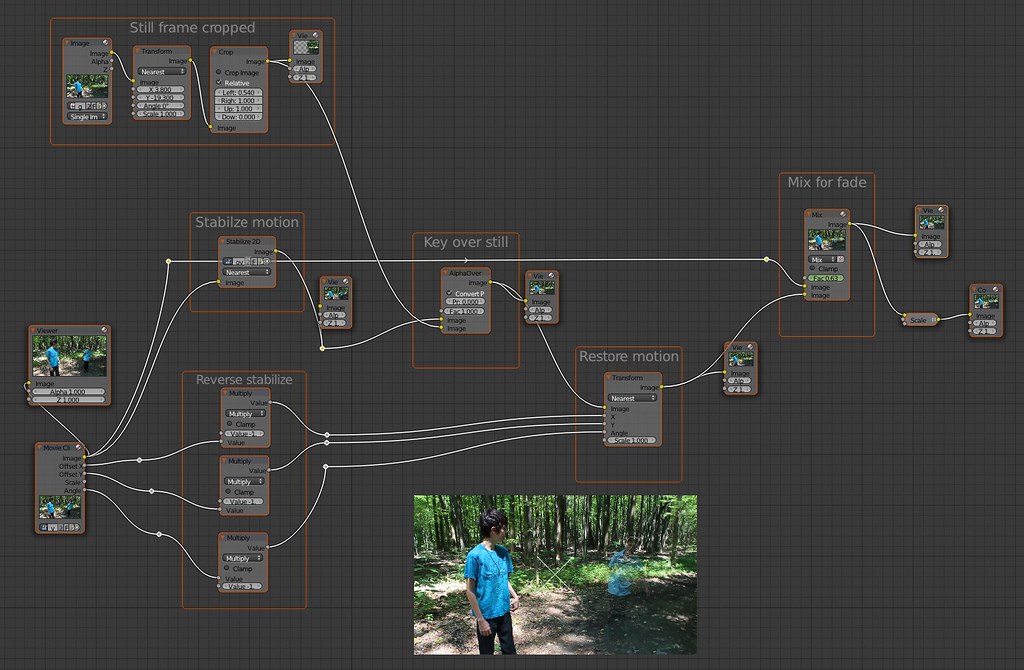Click the Y -19.300 field in Transform node
This screenshot has height=670, width=1024.
click(161, 97)
